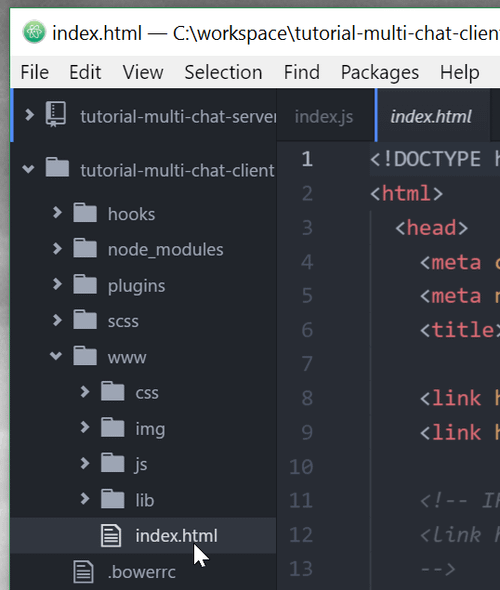Click the node_modules folder icon
Image resolution: width=500 pixels, height=590 pixels.
point(85,248)
